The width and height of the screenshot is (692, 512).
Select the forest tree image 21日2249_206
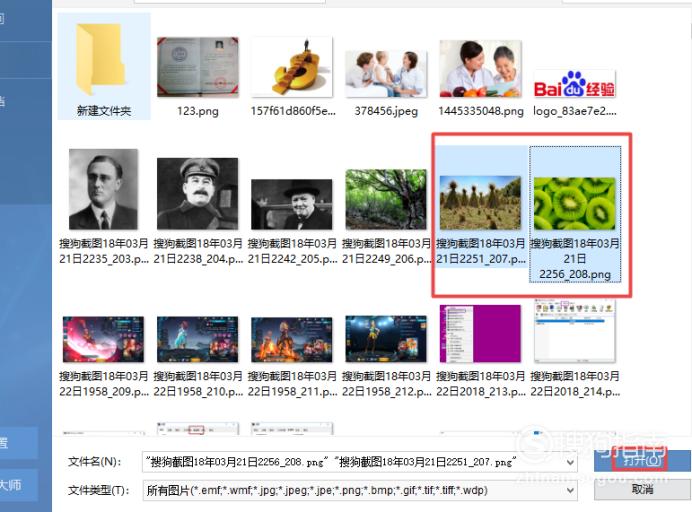(386, 200)
